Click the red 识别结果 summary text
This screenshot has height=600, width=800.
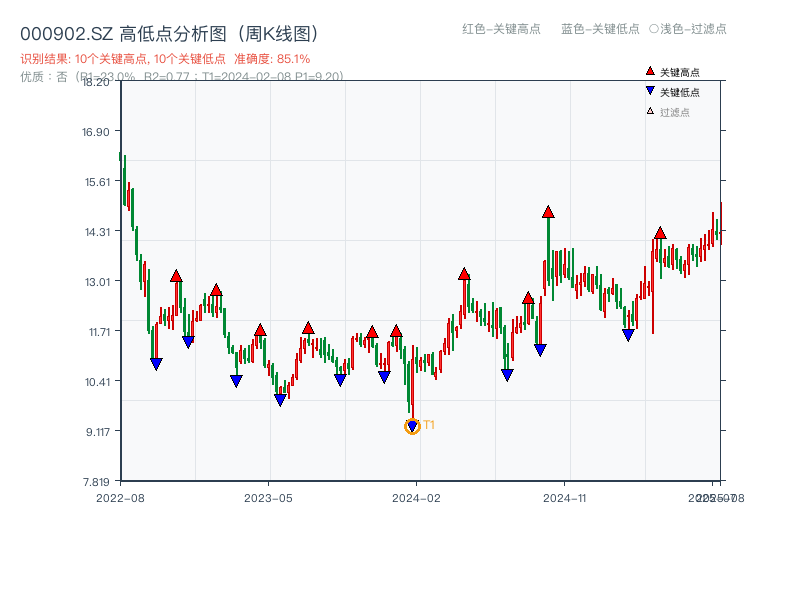165,59
